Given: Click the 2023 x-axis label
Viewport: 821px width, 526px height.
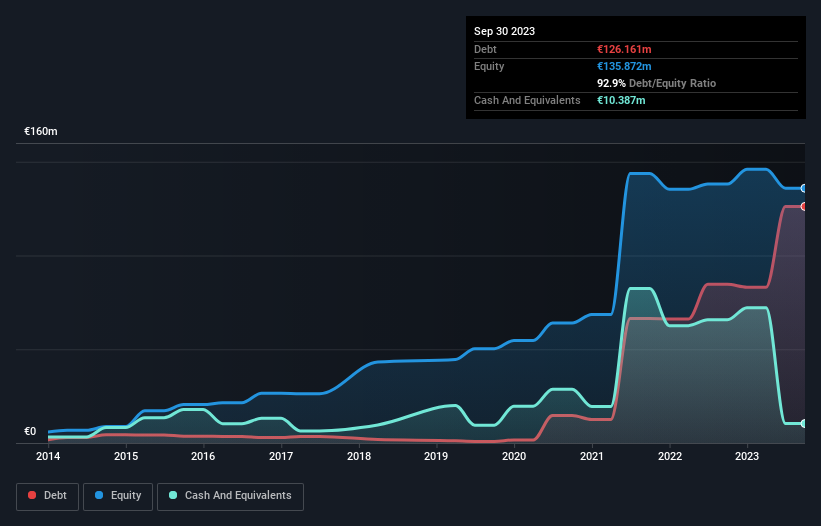Looking at the screenshot, I should pos(747,456).
